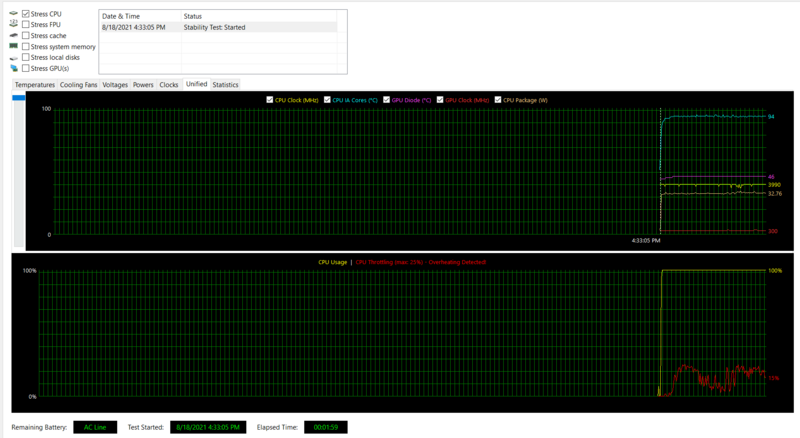Toggle the CPU Package (W) graph checkbox
This screenshot has width=800, height=438.
(498, 100)
